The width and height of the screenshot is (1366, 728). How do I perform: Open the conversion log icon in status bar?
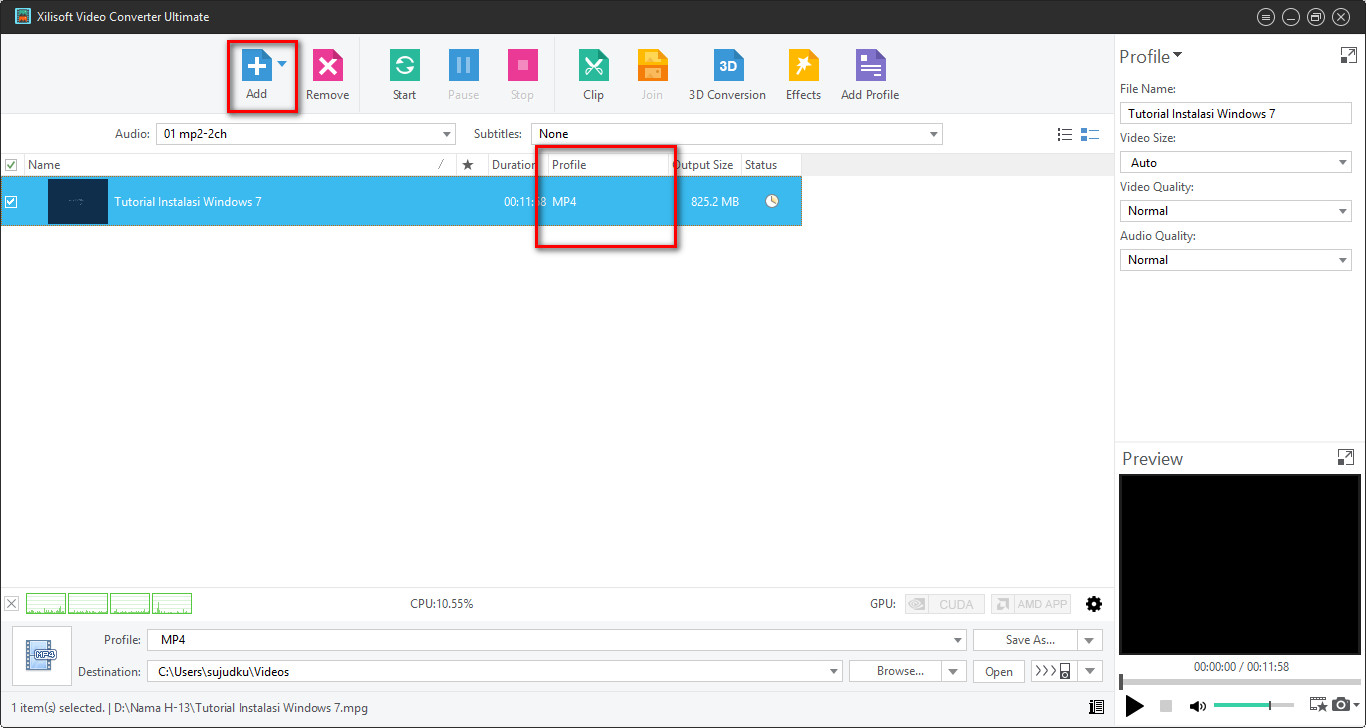coord(1096,707)
